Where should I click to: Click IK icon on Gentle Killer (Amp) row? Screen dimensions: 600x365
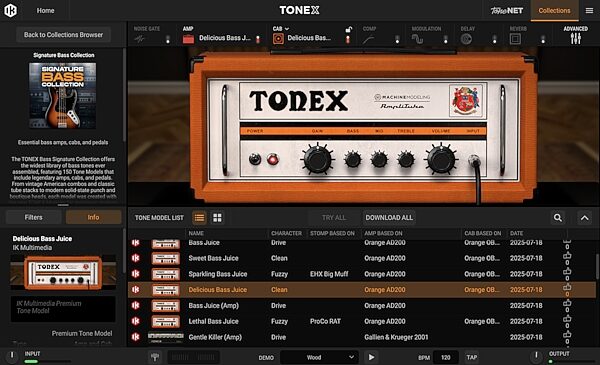(135, 337)
